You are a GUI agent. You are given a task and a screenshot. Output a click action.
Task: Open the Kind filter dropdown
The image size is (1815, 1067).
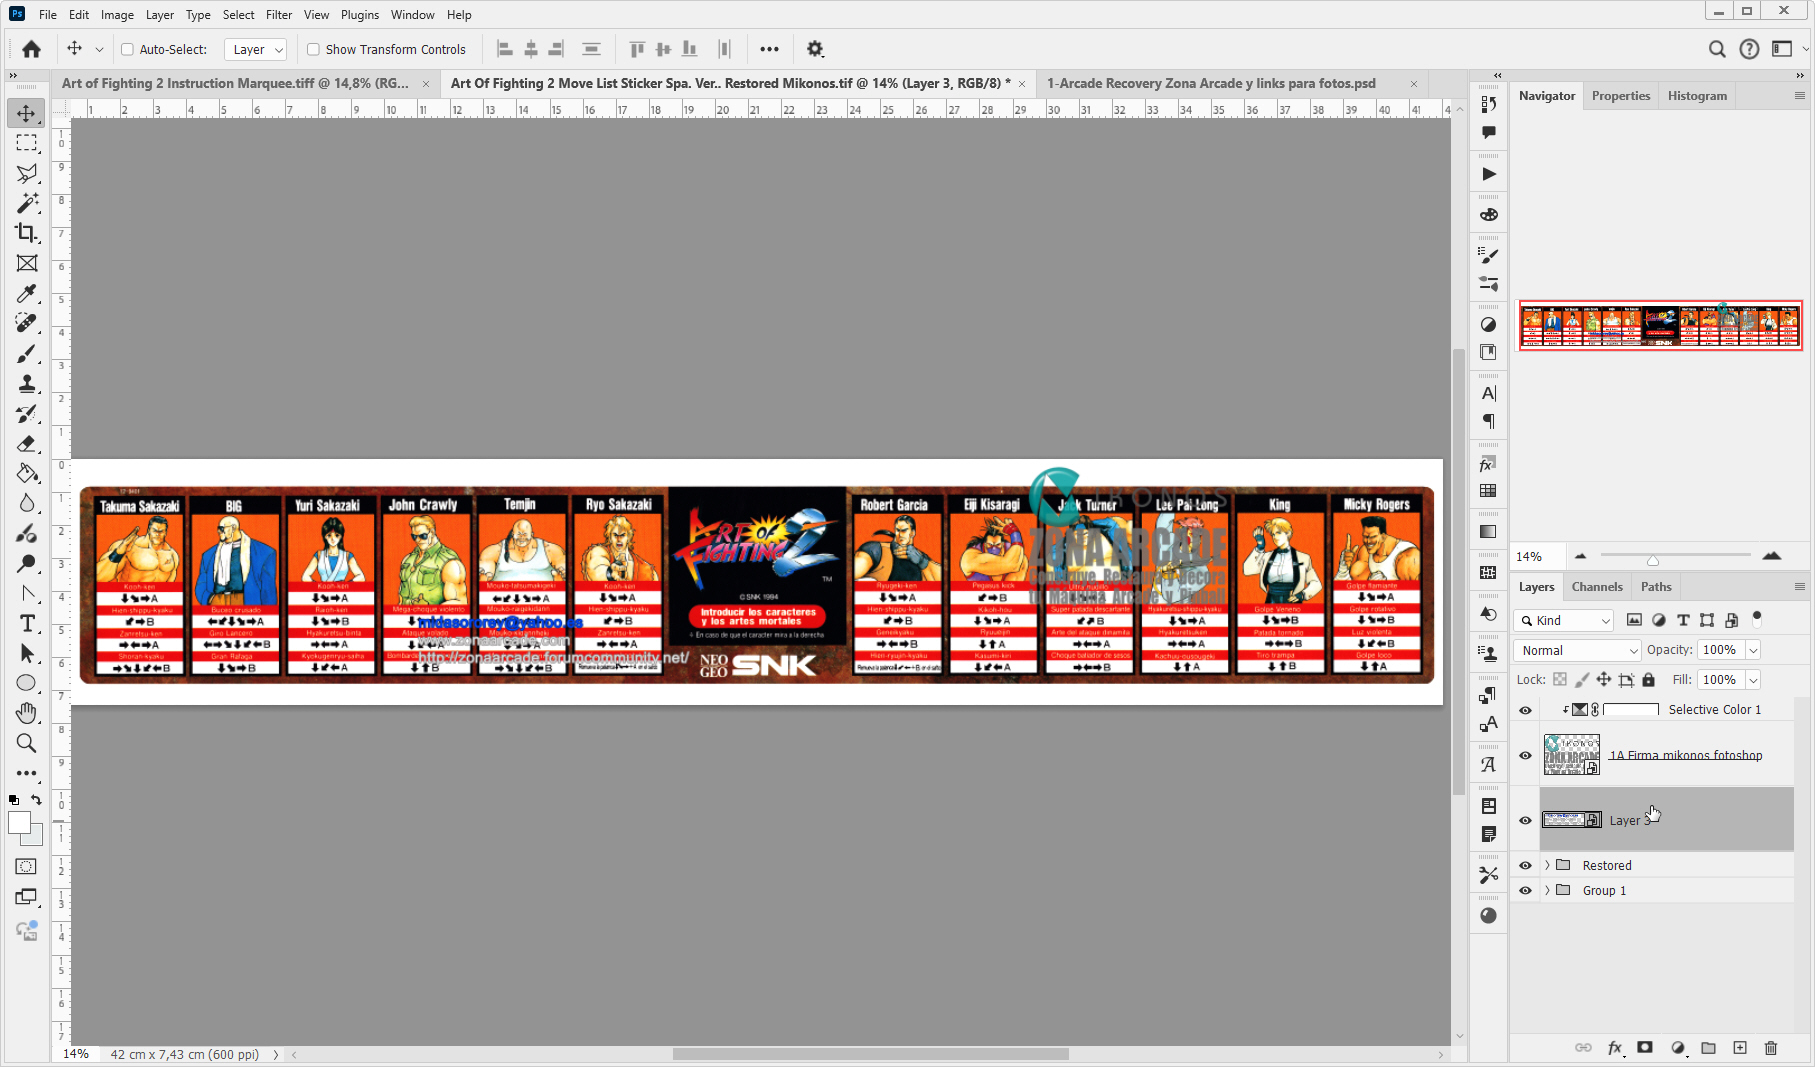1564,621
